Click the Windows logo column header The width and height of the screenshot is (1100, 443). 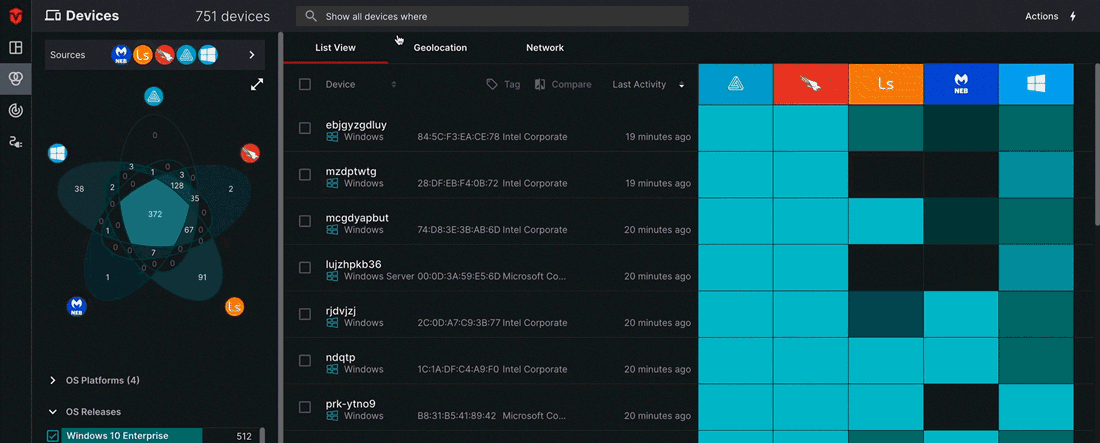(1036, 84)
